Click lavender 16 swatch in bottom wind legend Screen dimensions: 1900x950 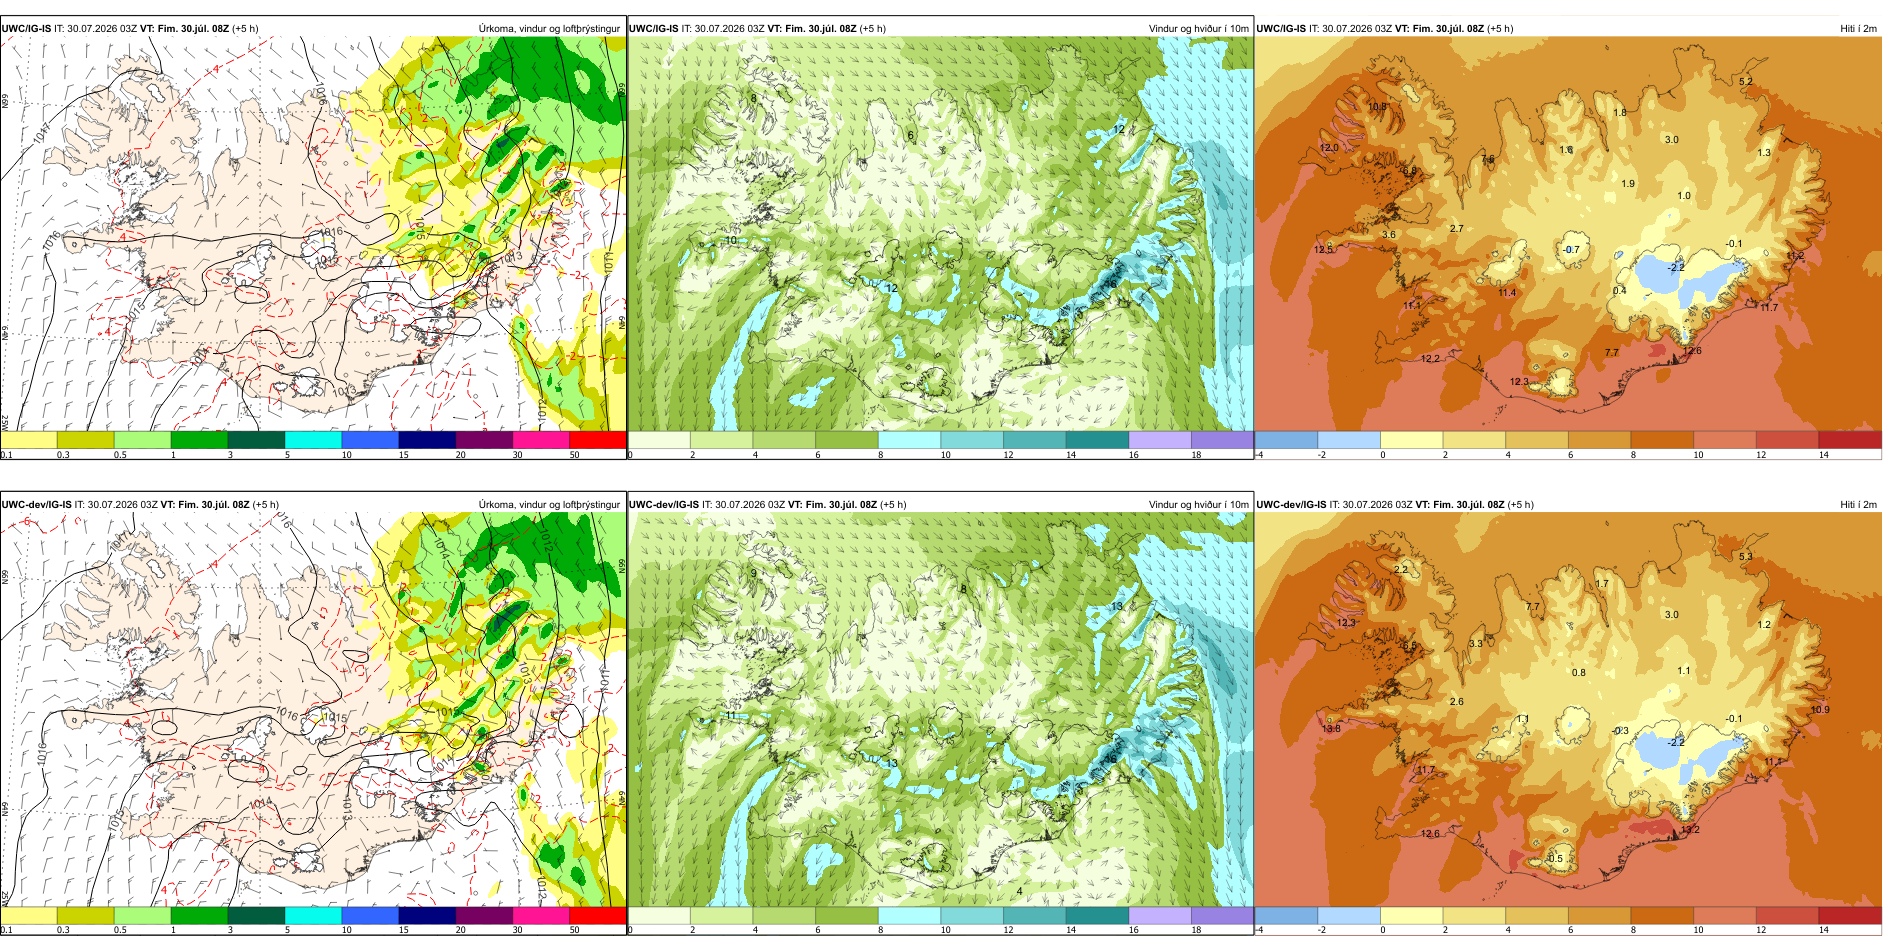[1159, 916]
